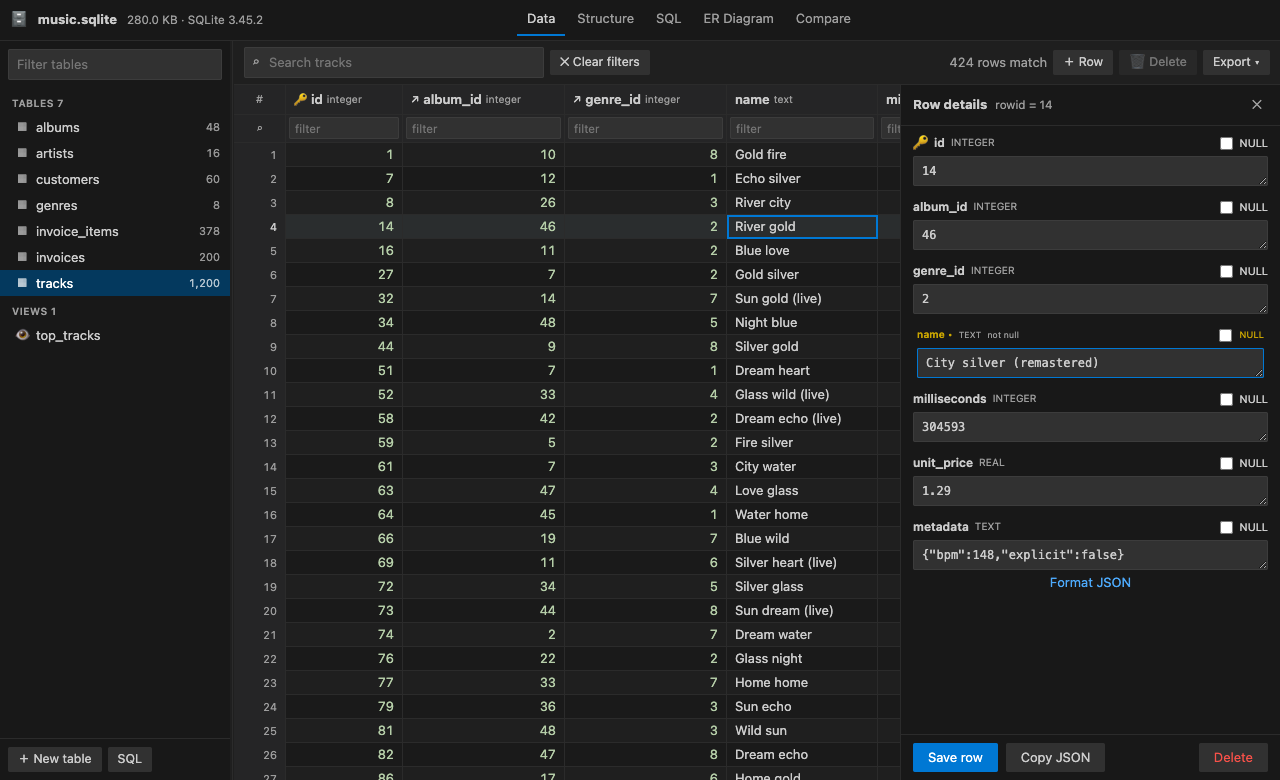Focus the Search tracks field
The height and width of the screenshot is (780, 1280).
394,62
